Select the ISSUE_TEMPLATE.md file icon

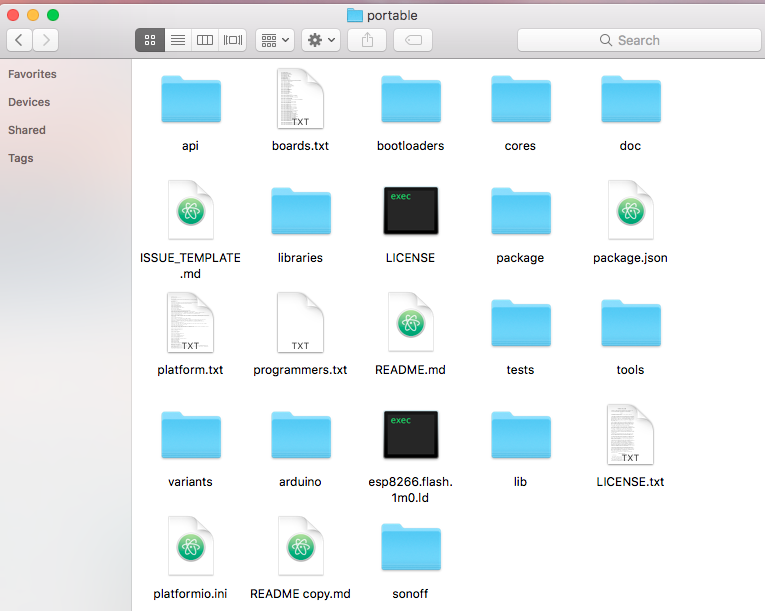coord(191,210)
